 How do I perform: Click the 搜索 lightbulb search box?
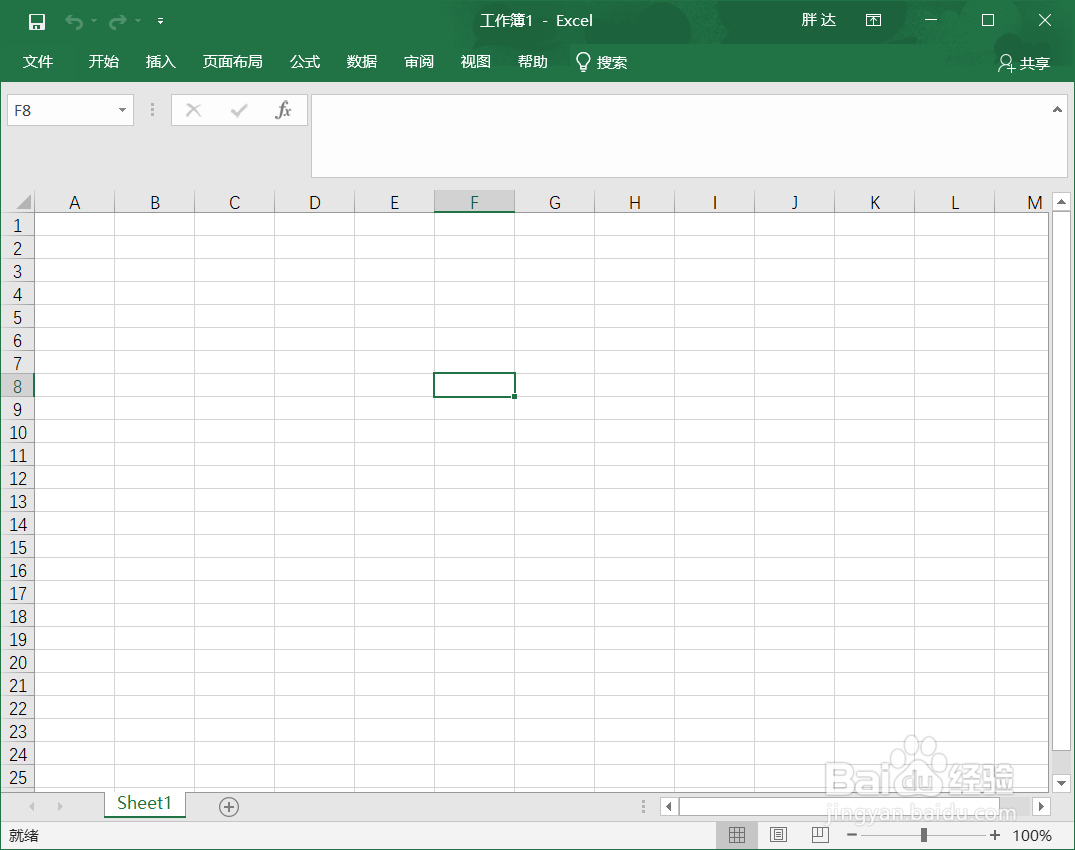coord(601,62)
